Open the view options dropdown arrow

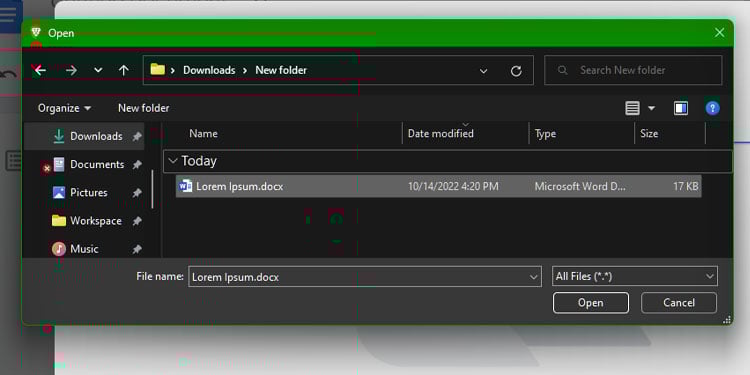(651, 108)
